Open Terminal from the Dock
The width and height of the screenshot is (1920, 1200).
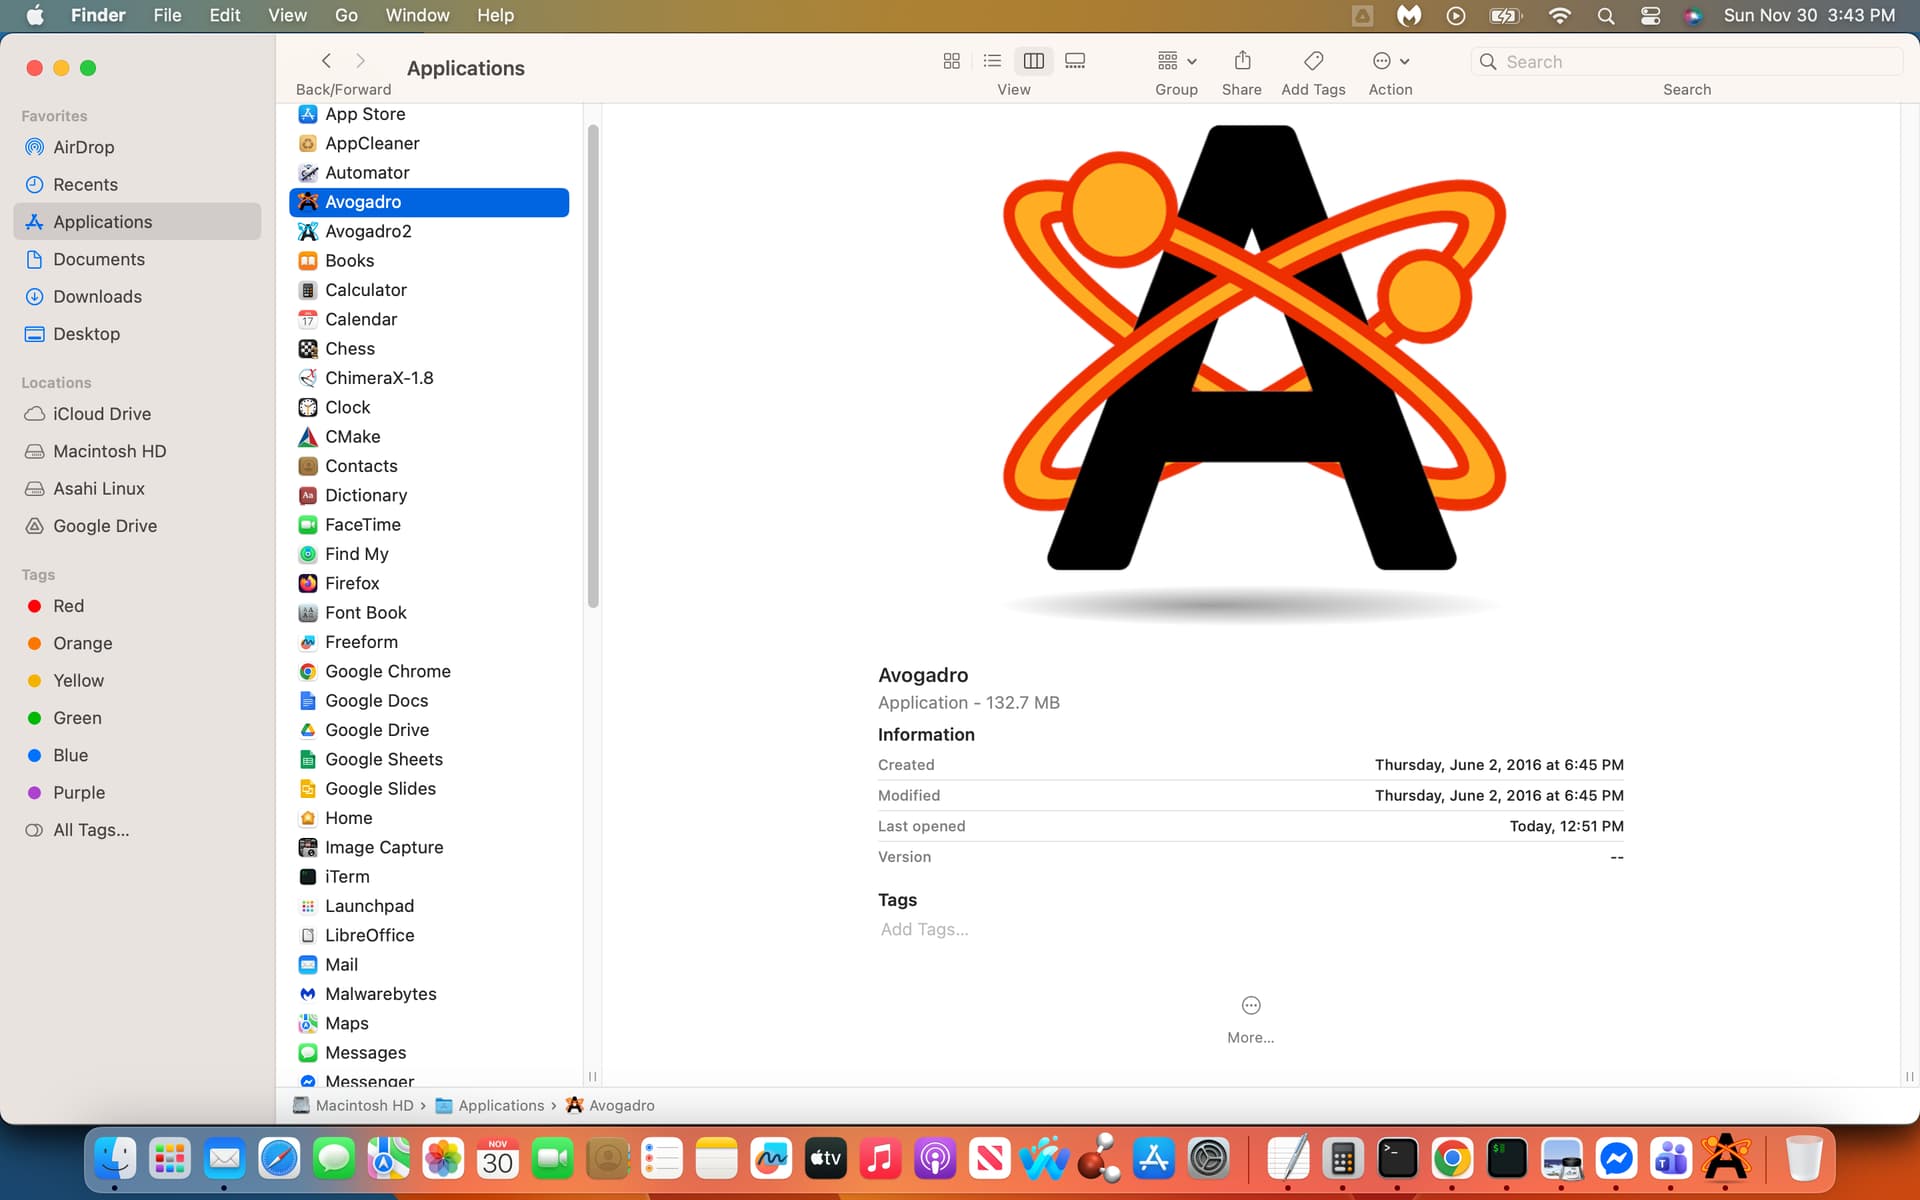1397,1159
